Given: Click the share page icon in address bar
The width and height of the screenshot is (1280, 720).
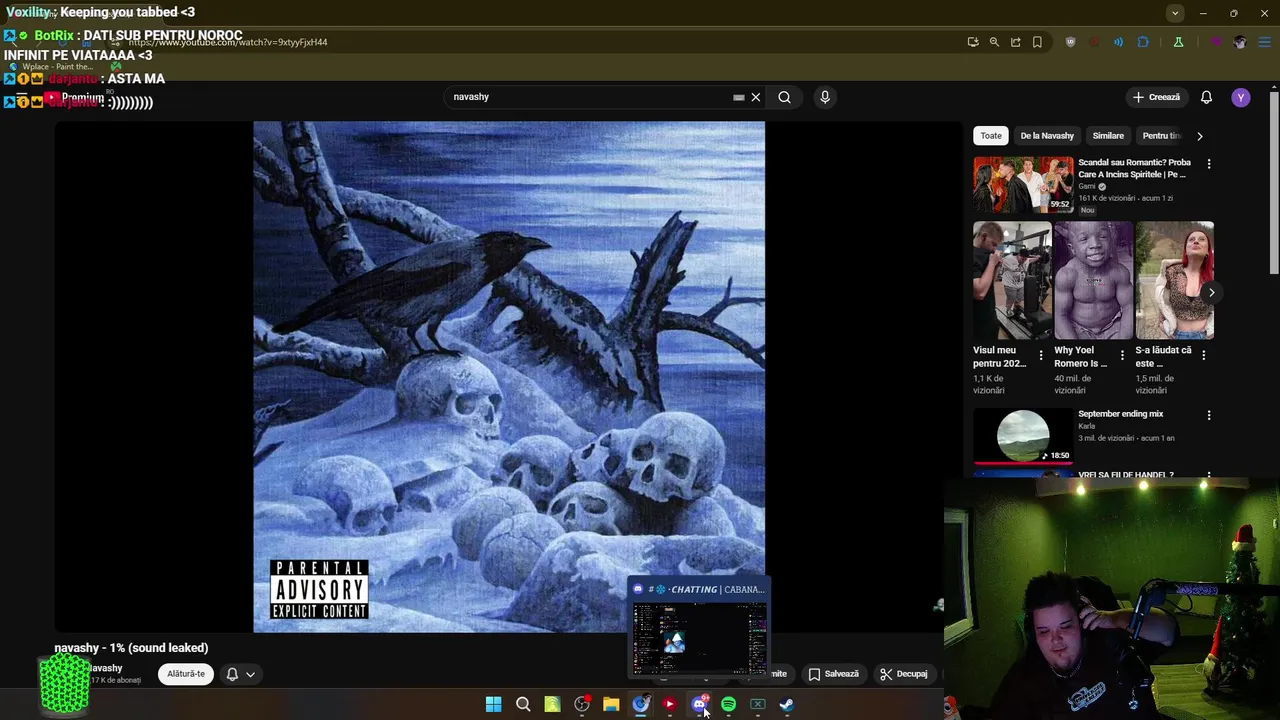Looking at the screenshot, I should click(x=1015, y=42).
